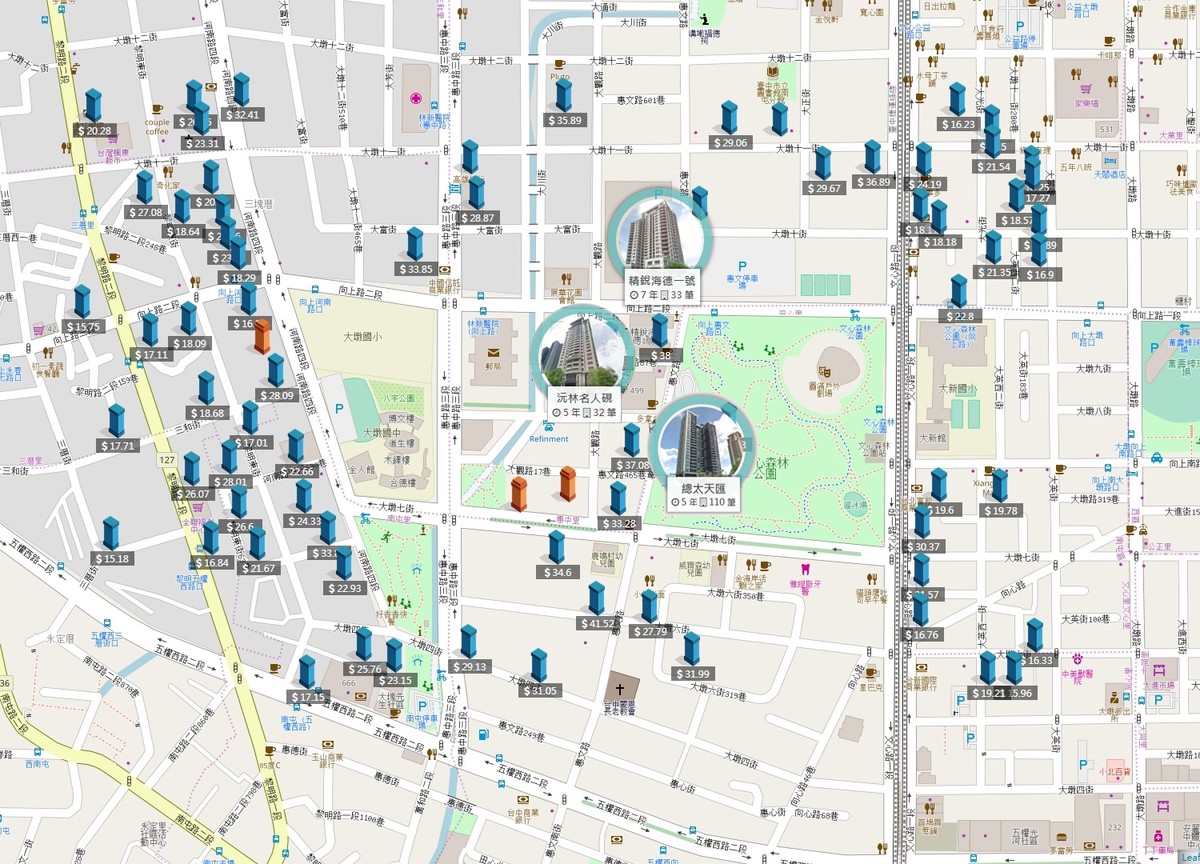Click the building marker labeled $33.28

click(x=618, y=499)
